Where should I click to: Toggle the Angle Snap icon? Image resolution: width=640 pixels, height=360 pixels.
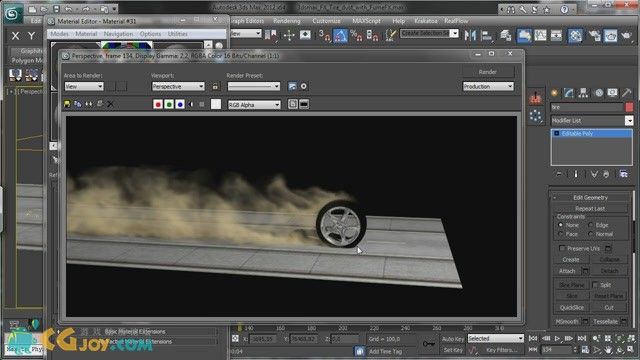[340, 36]
